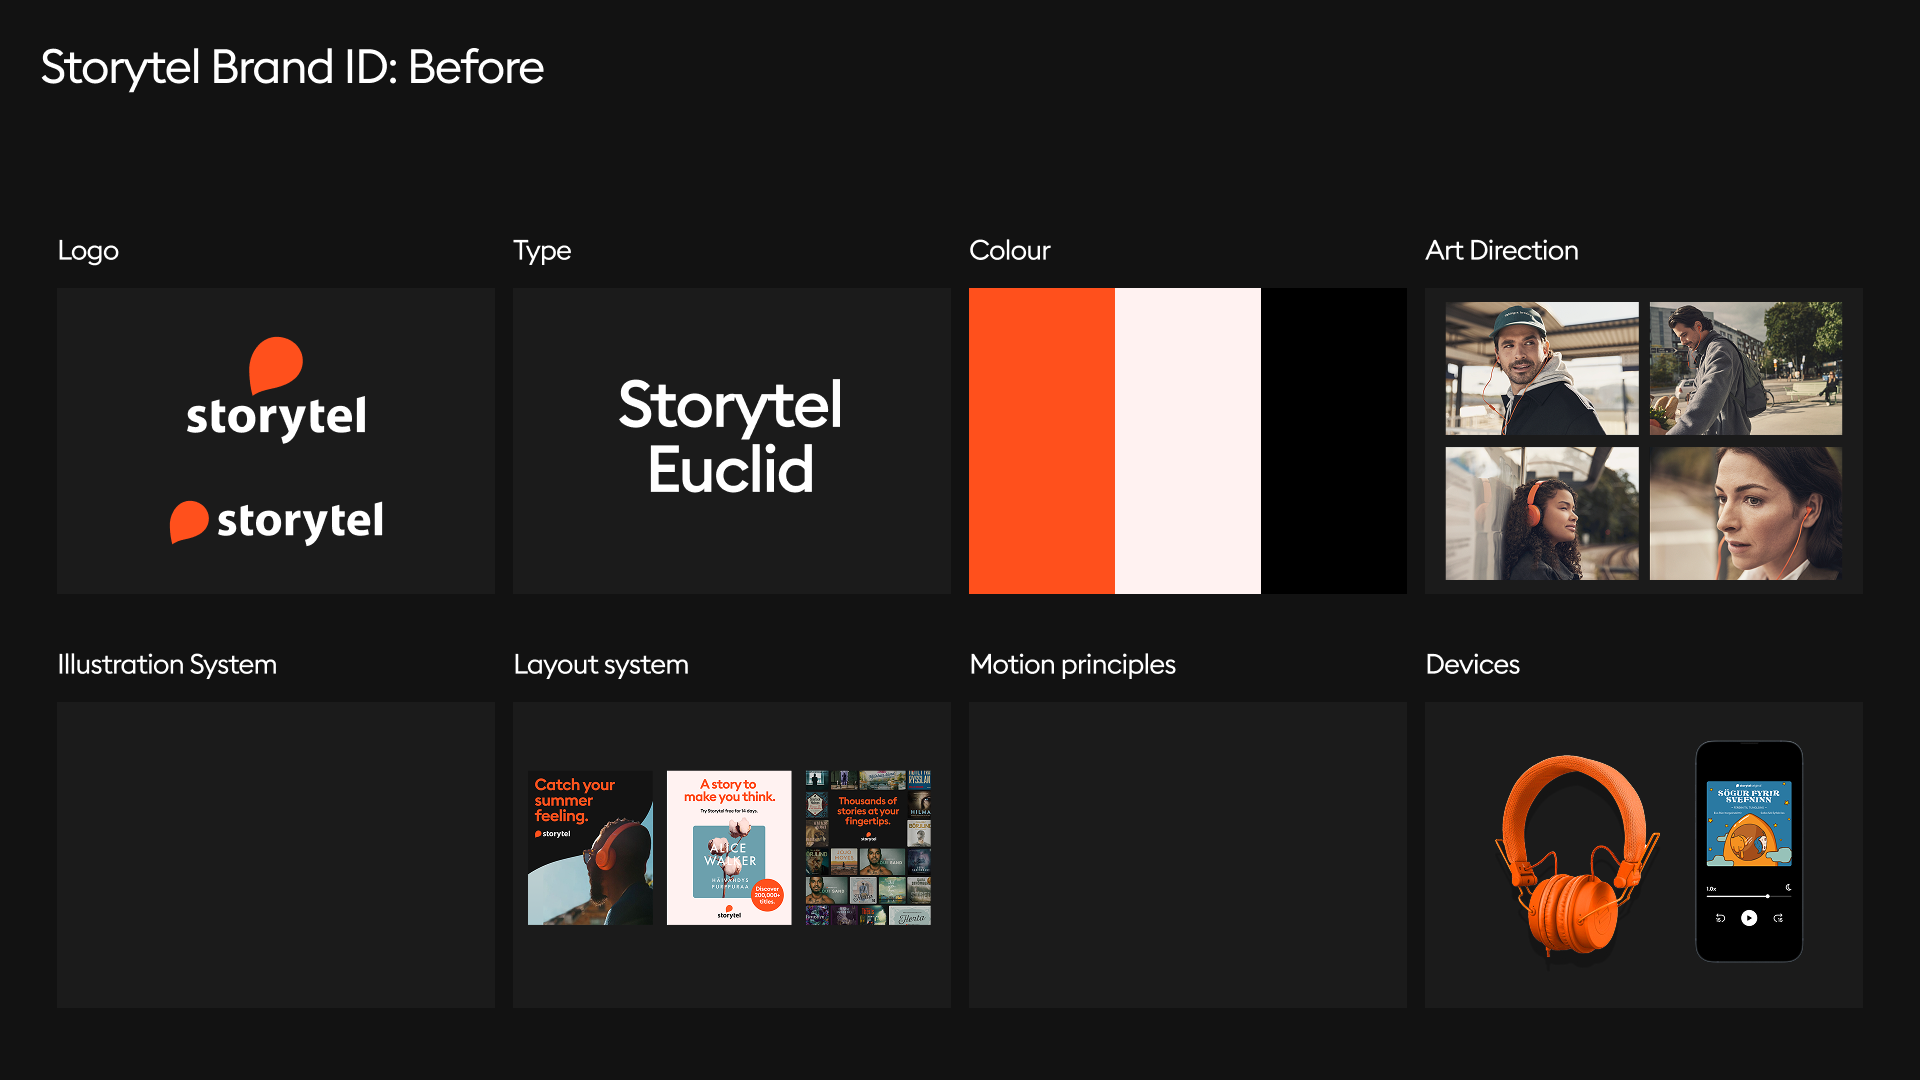Open the 'A story to make you think' poster

(x=729, y=847)
